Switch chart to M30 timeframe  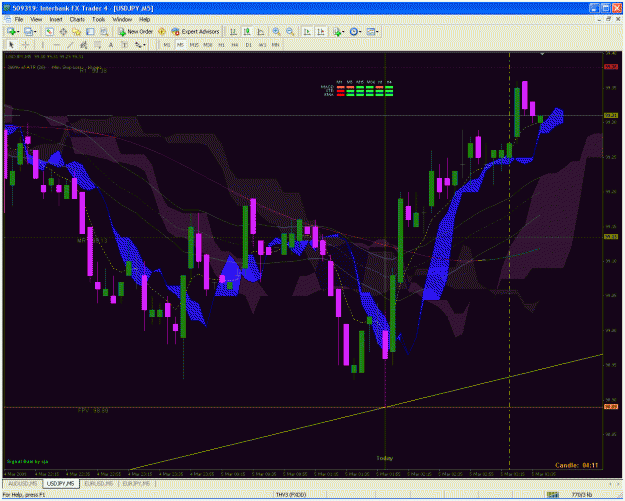coord(208,45)
